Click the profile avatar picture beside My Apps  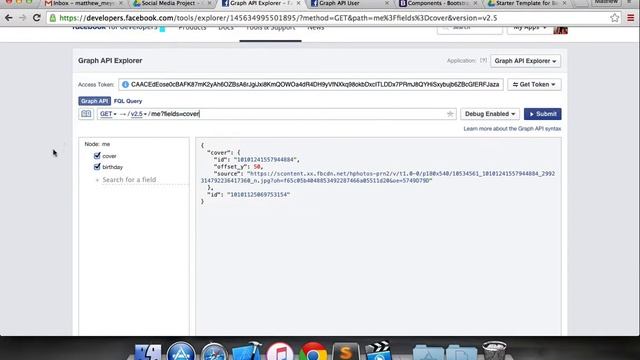click(x=560, y=30)
